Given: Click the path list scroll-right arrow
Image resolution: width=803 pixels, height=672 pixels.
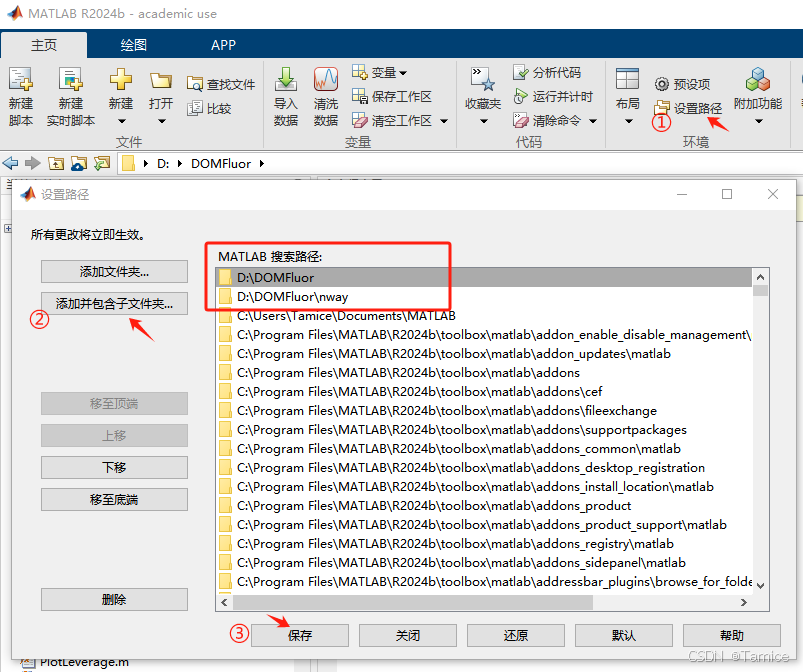Looking at the screenshot, I should (744, 602).
